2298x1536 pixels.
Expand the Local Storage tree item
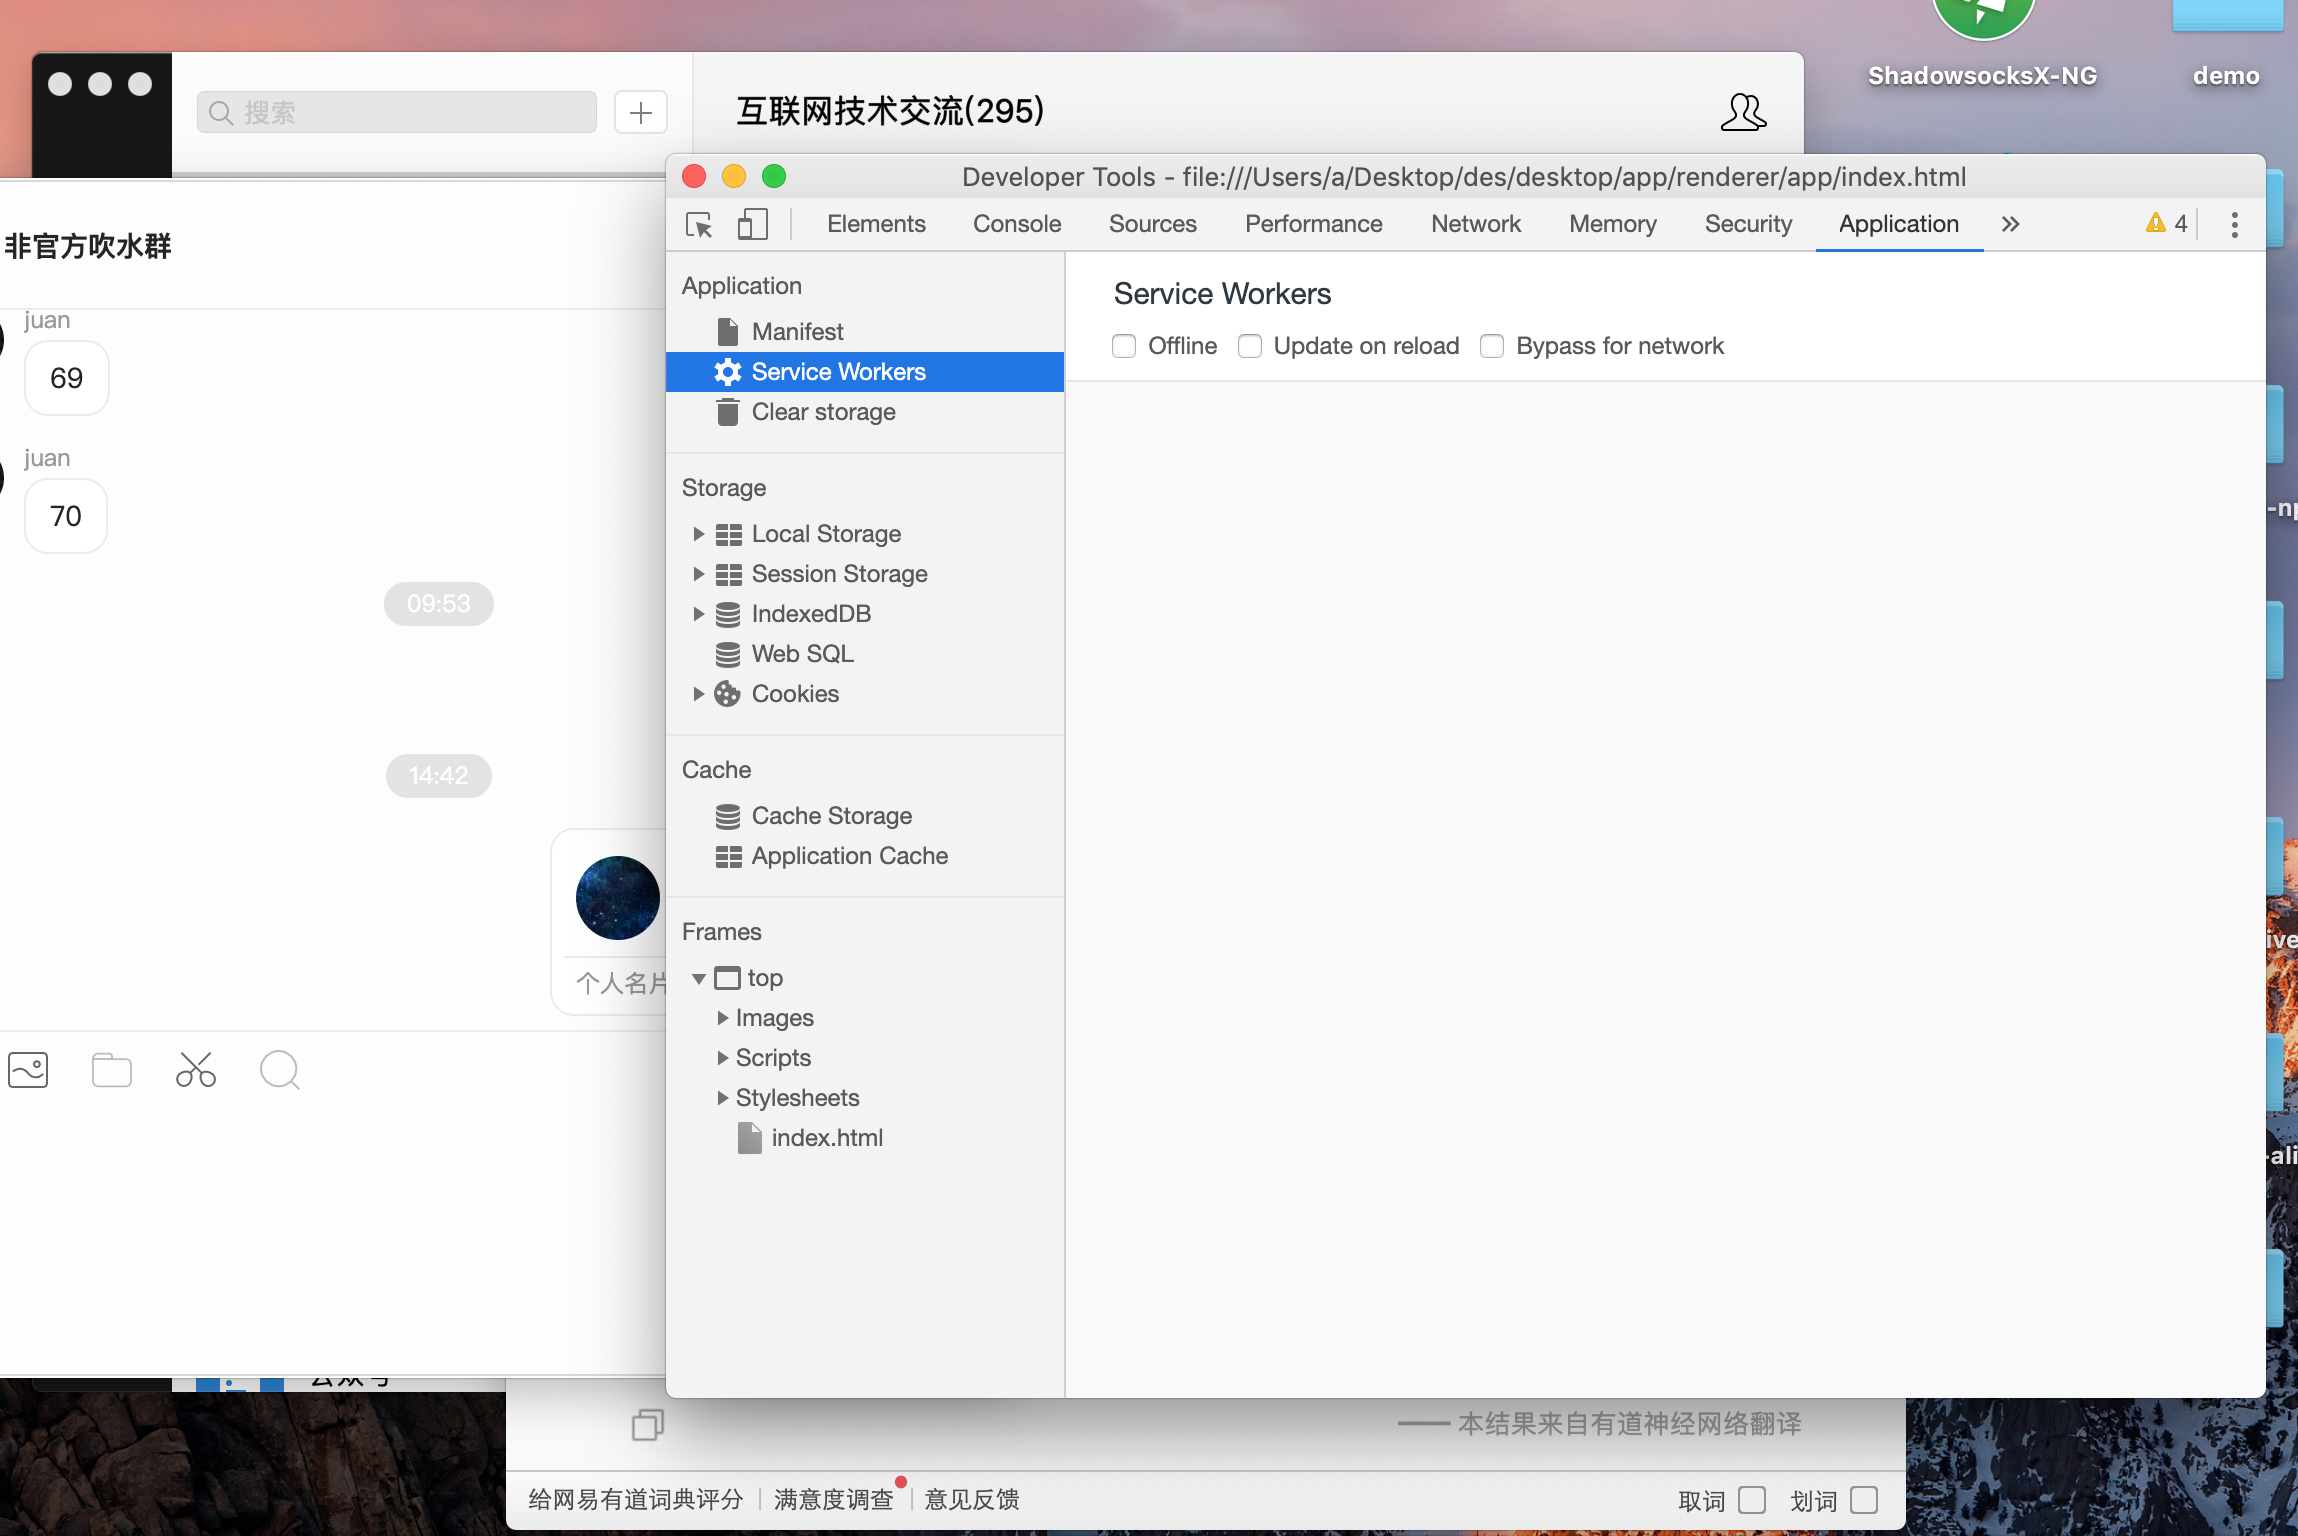(698, 534)
